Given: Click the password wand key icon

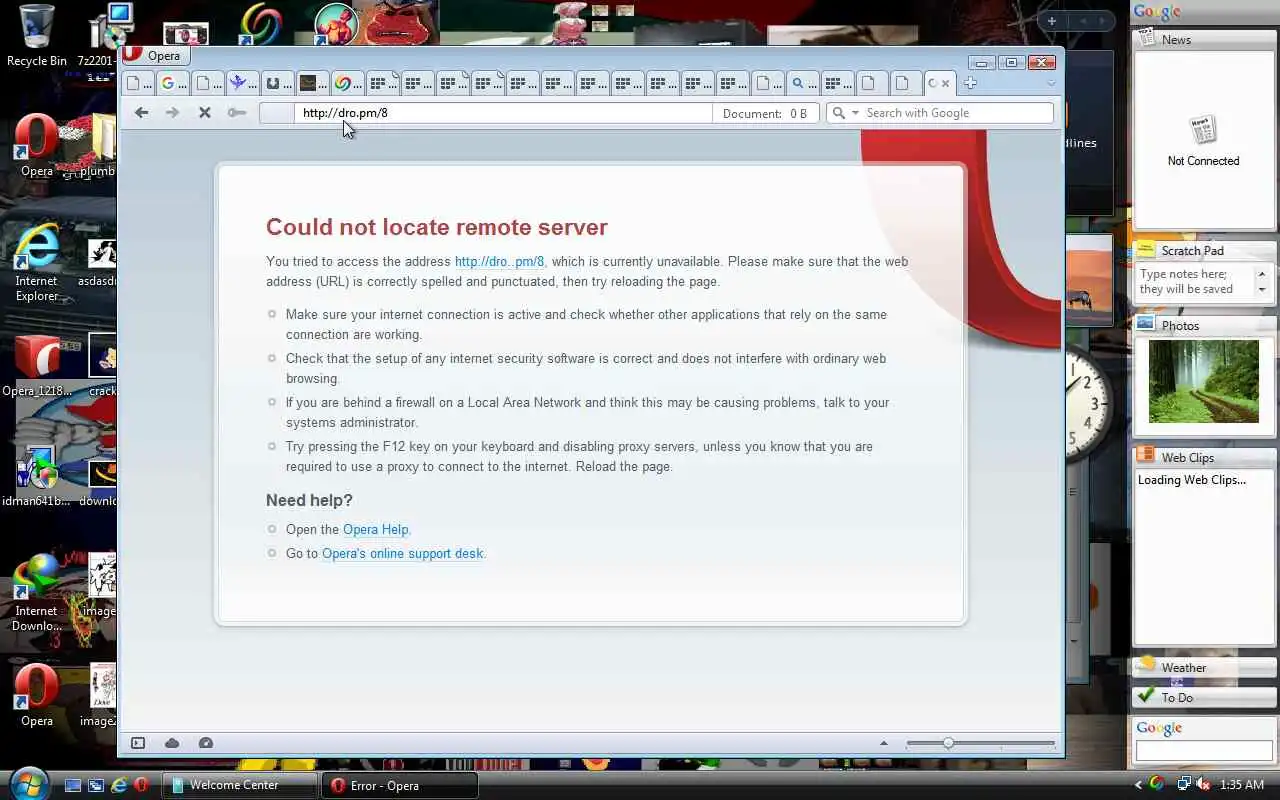Looking at the screenshot, I should pyautogui.click(x=236, y=113).
